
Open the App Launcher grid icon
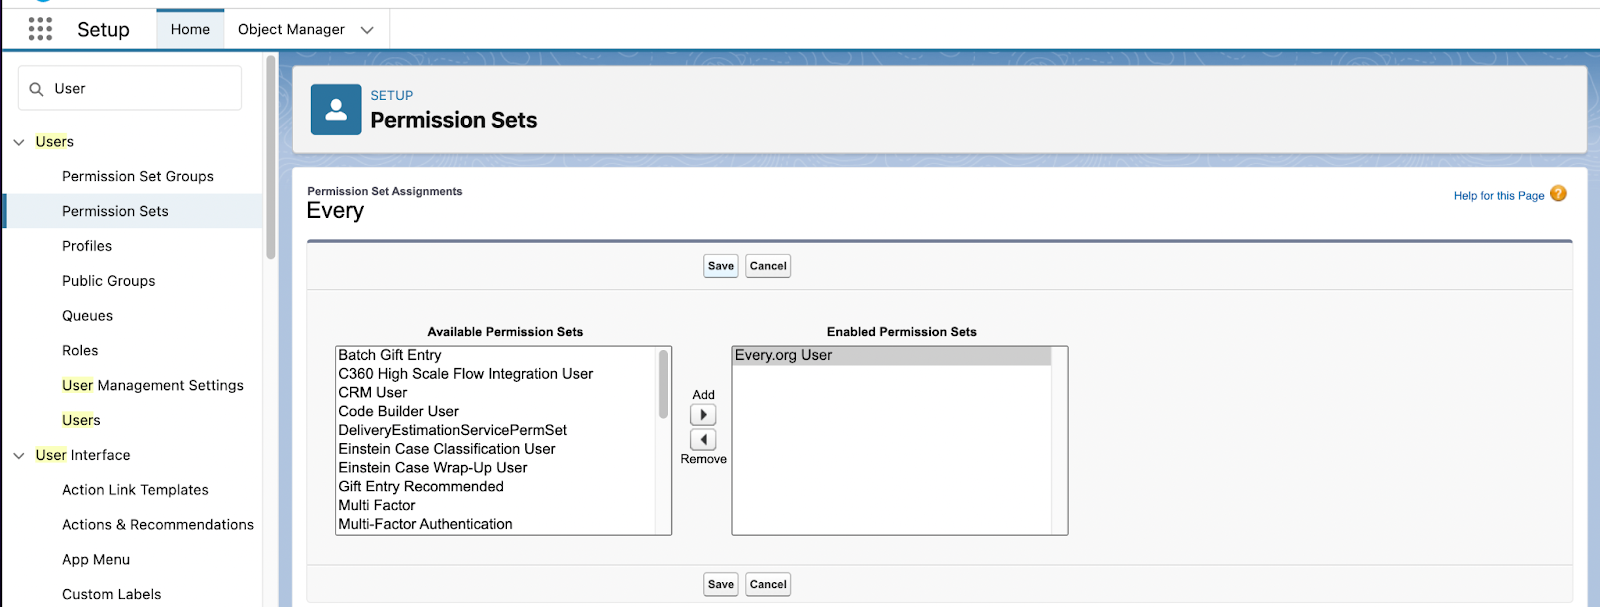pos(40,29)
